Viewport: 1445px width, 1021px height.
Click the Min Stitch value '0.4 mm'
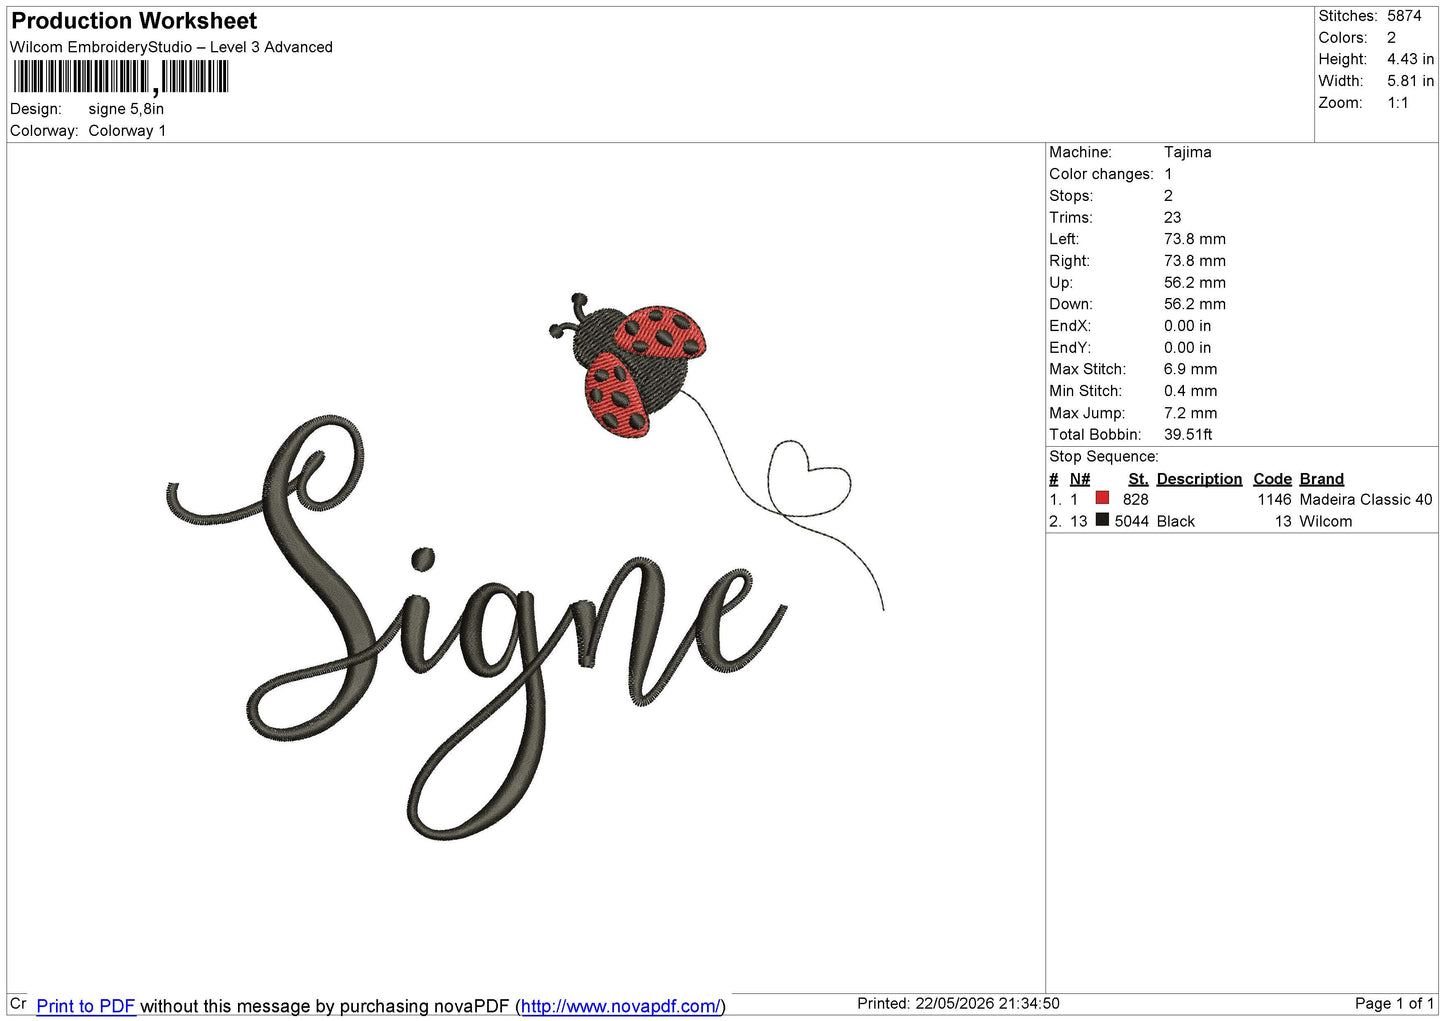coord(1190,391)
